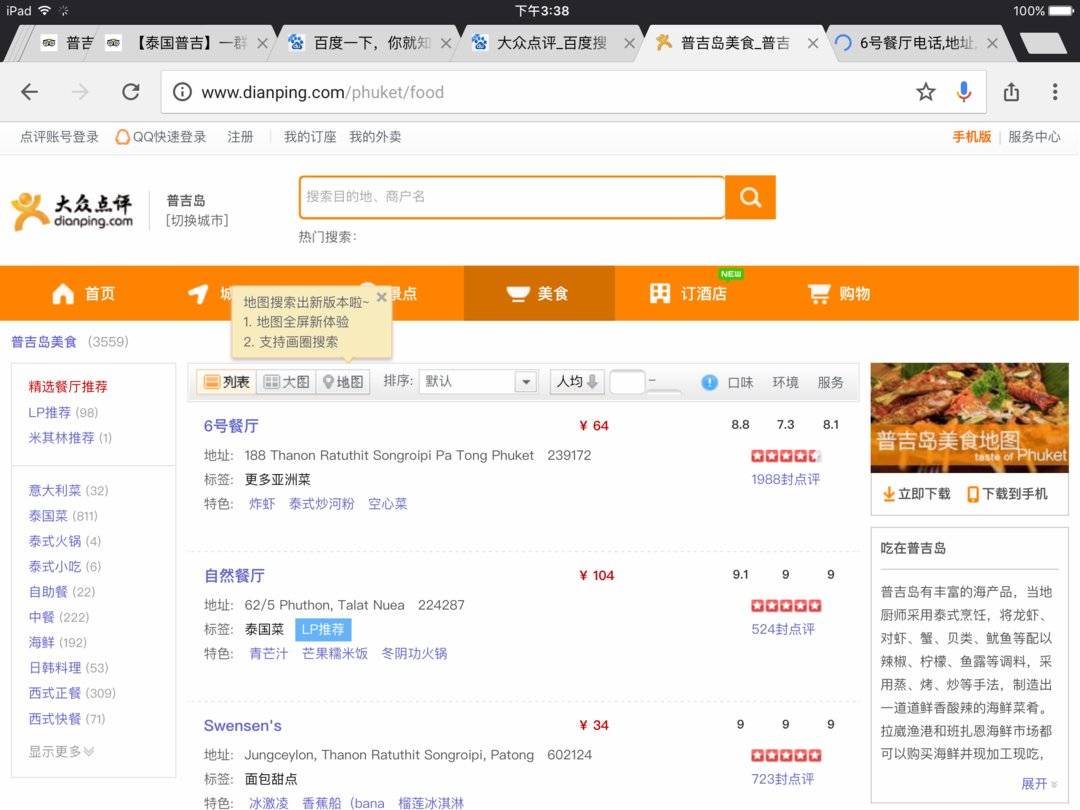Screen dimensions: 1080x810
Task: Bookmark page with the star icon
Action: click(926, 92)
